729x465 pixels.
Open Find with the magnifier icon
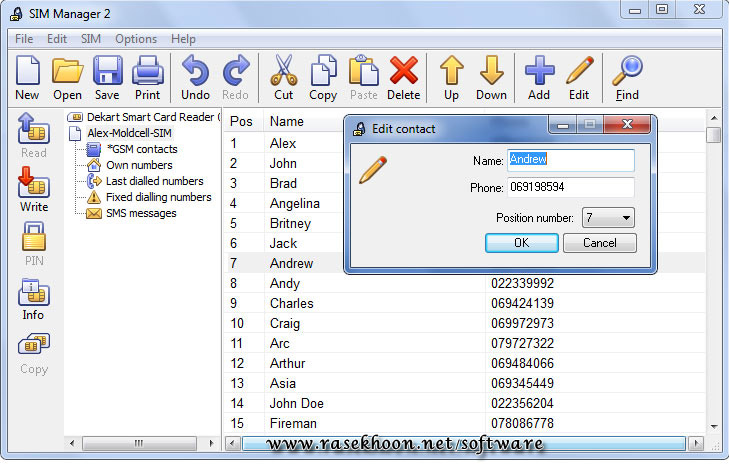pyautogui.click(x=627, y=77)
